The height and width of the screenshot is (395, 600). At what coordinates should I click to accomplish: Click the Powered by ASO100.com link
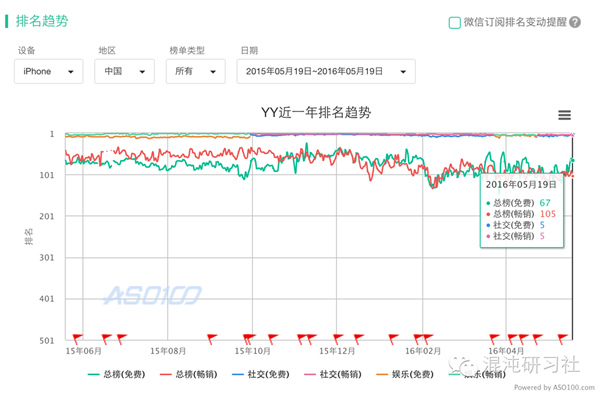[554, 387]
